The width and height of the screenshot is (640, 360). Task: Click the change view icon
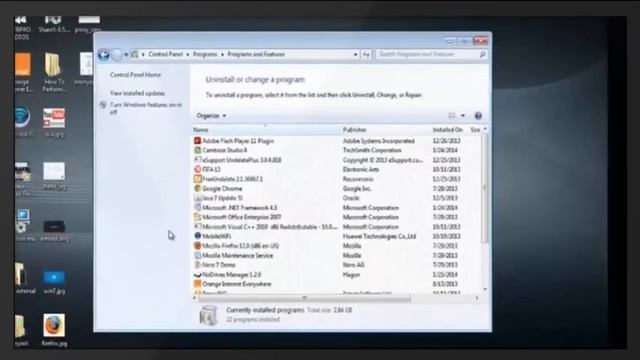point(452,116)
